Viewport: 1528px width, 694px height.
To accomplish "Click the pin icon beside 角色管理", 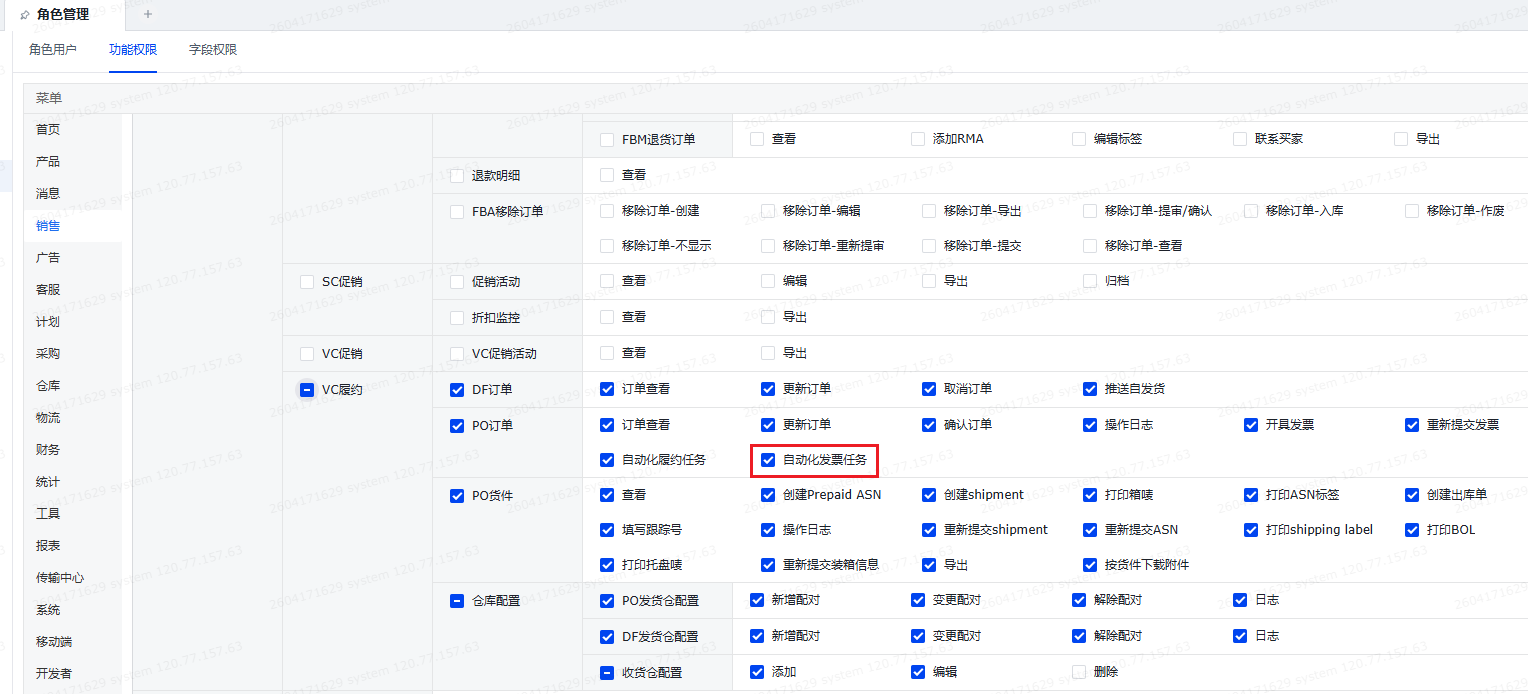I will (24, 15).
